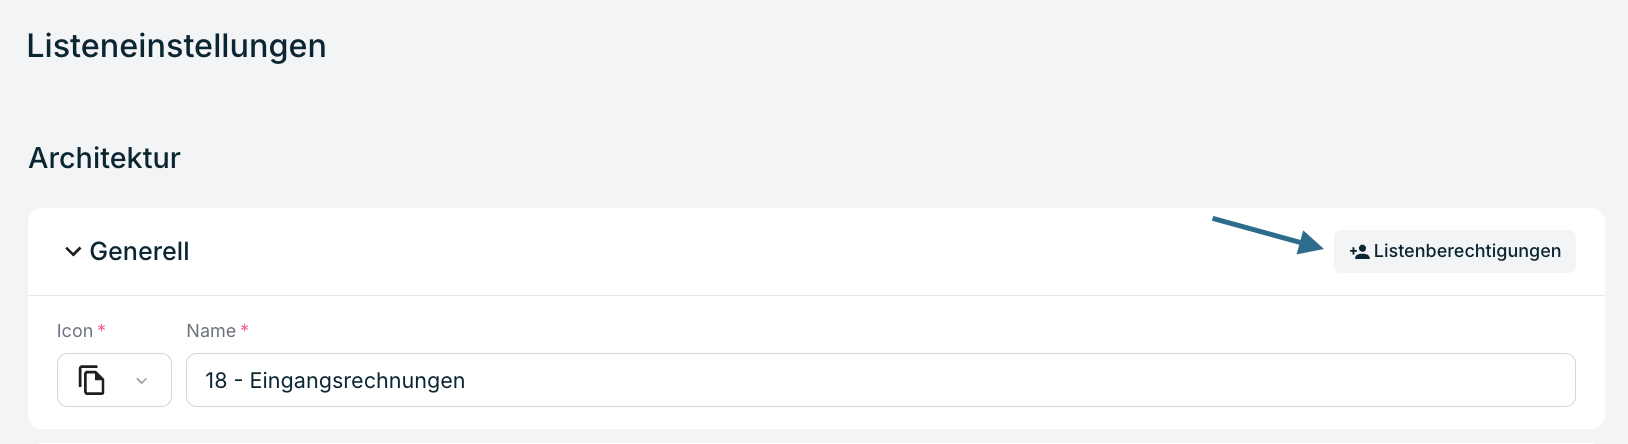Click the Architektur section heading
Image resolution: width=1628 pixels, height=444 pixels.
pyautogui.click(x=105, y=158)
